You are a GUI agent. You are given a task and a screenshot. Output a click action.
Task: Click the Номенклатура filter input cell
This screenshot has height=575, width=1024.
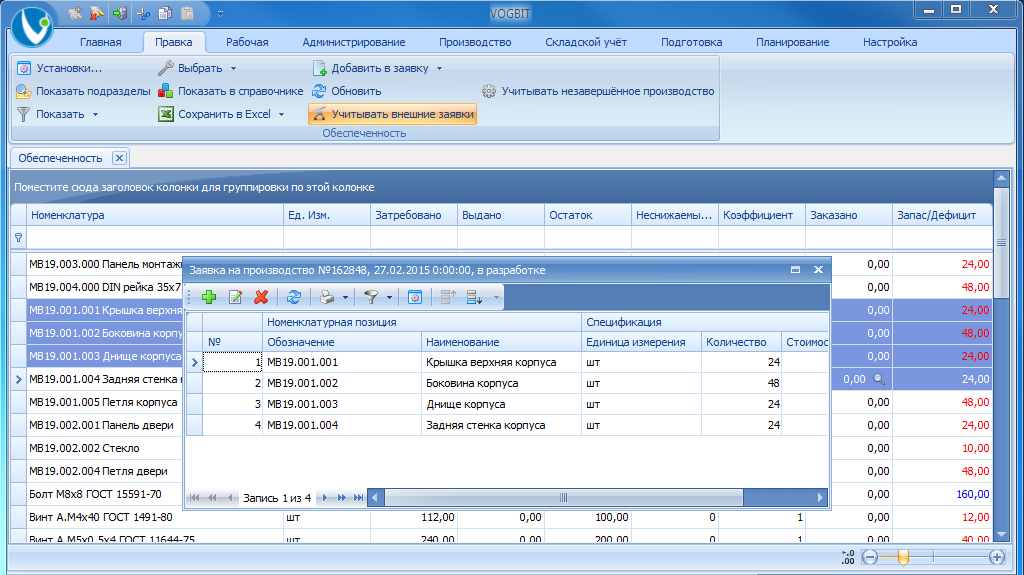(x=155, y=238)
